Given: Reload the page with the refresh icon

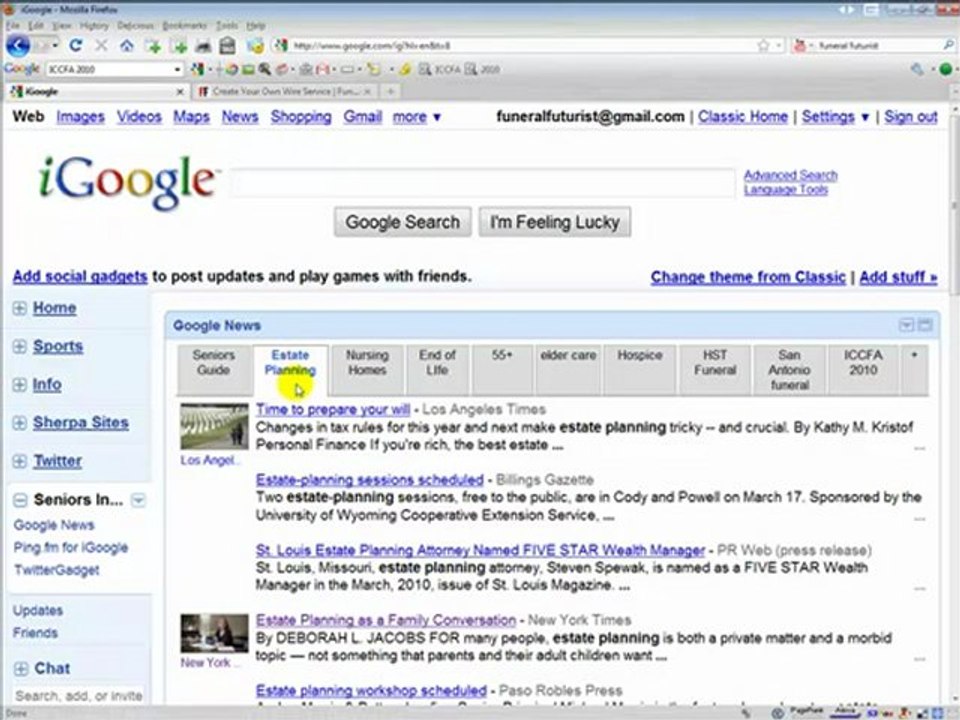Looking at the screenshot, I should point(76,45).
